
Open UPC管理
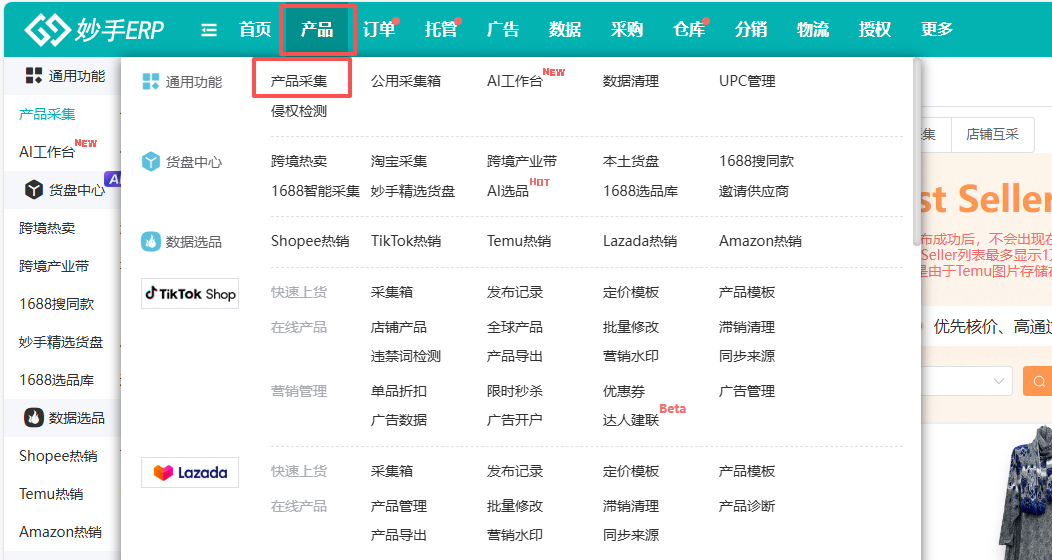click(747, 81)
